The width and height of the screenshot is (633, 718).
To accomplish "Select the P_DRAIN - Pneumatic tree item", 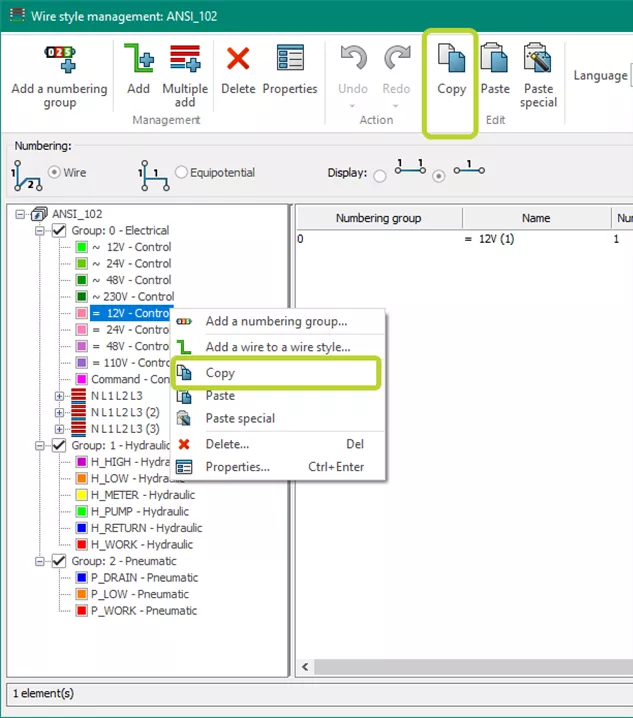I will [x=144, y=578].
